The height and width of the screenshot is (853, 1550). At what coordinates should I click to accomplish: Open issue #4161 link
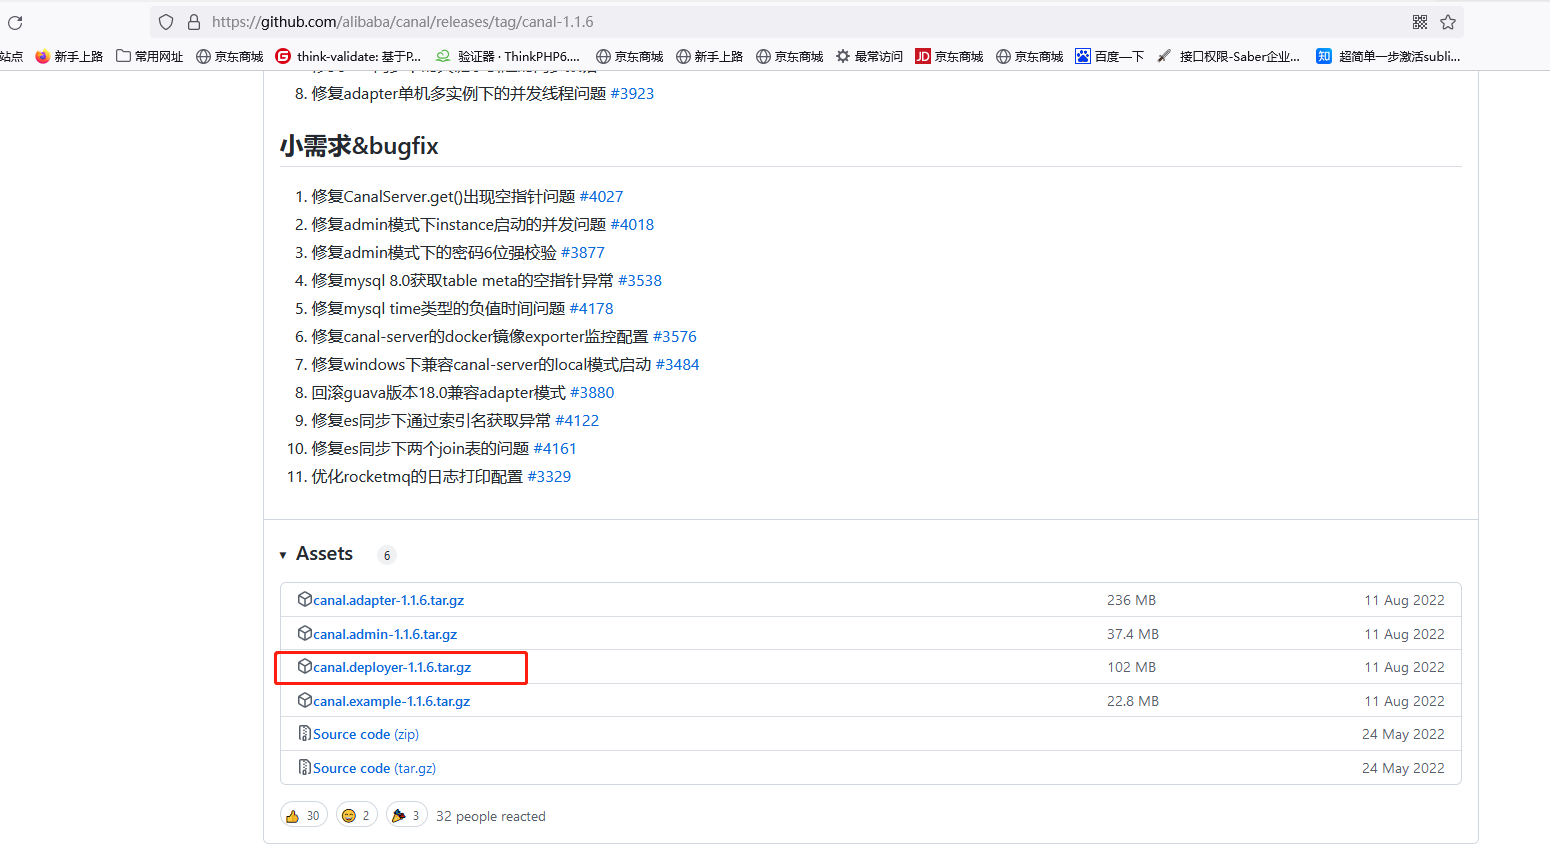(x=555, y=448)
